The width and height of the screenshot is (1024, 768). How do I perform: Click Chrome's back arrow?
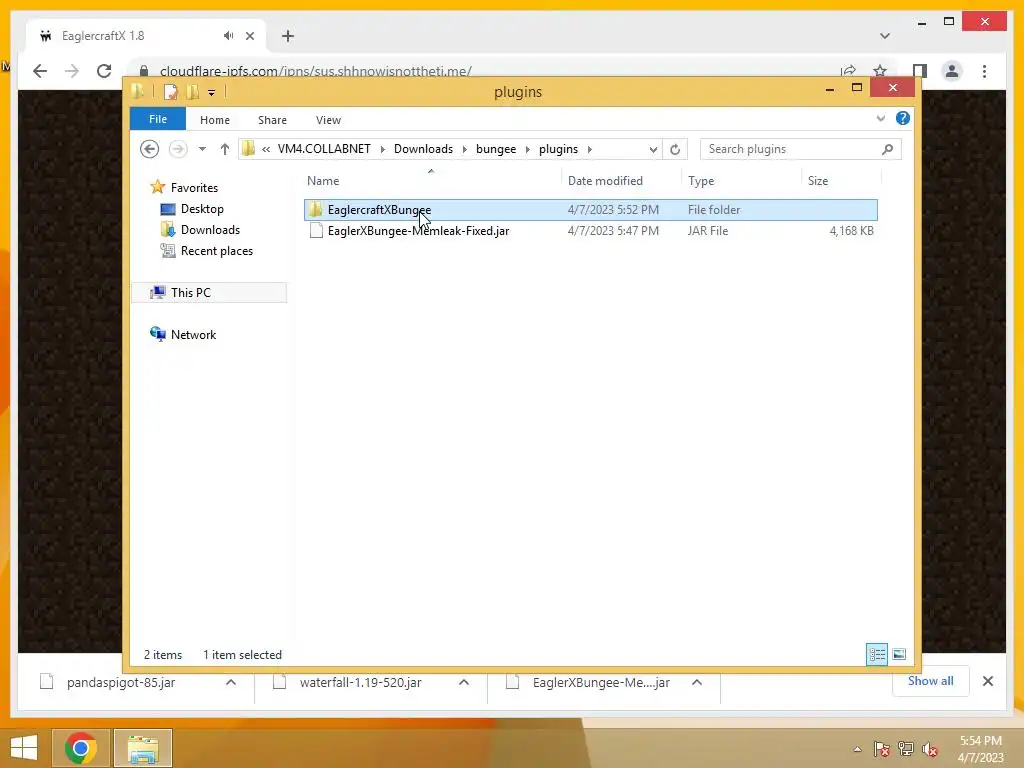[x=40, y=71]
